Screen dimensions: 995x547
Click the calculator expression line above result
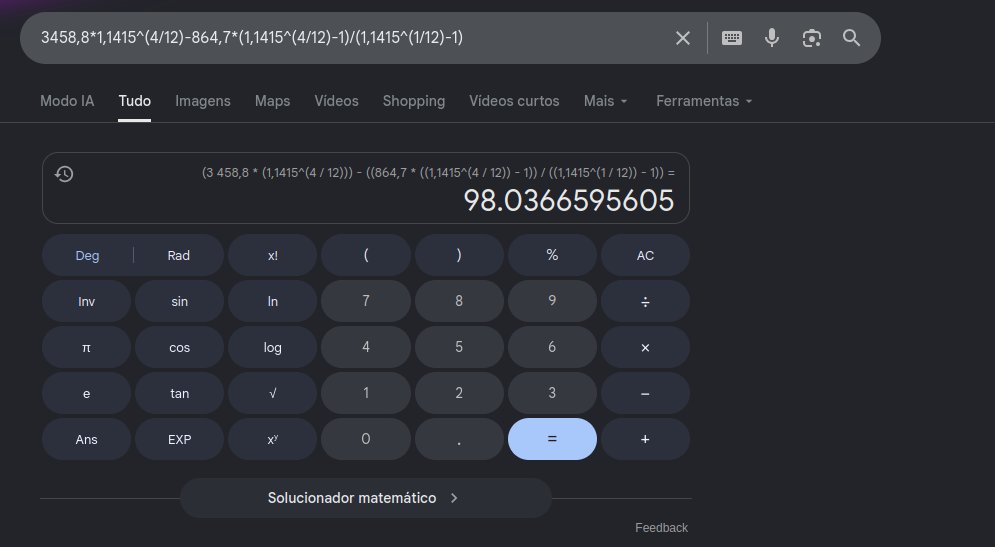[438, 173]
